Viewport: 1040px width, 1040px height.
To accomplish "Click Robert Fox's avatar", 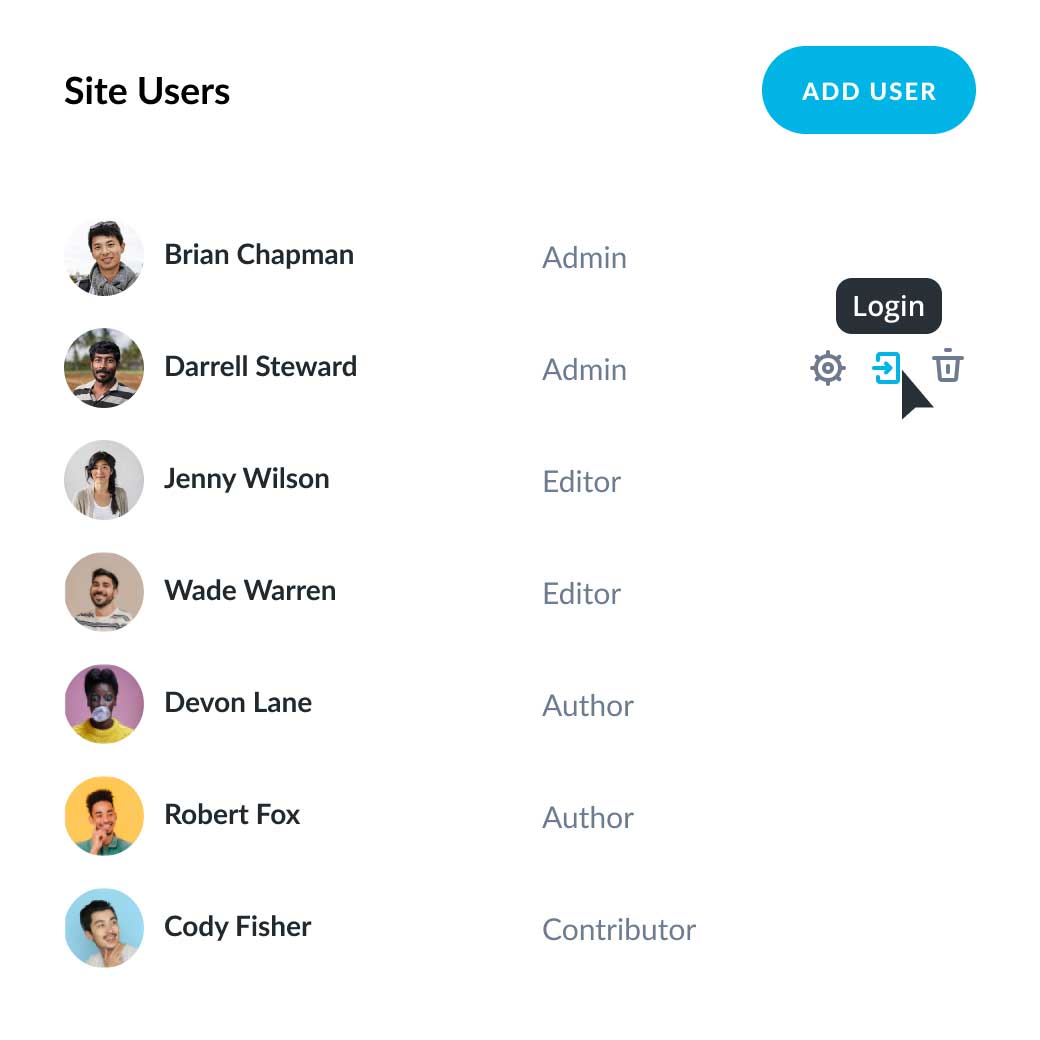I will (104, 816).
